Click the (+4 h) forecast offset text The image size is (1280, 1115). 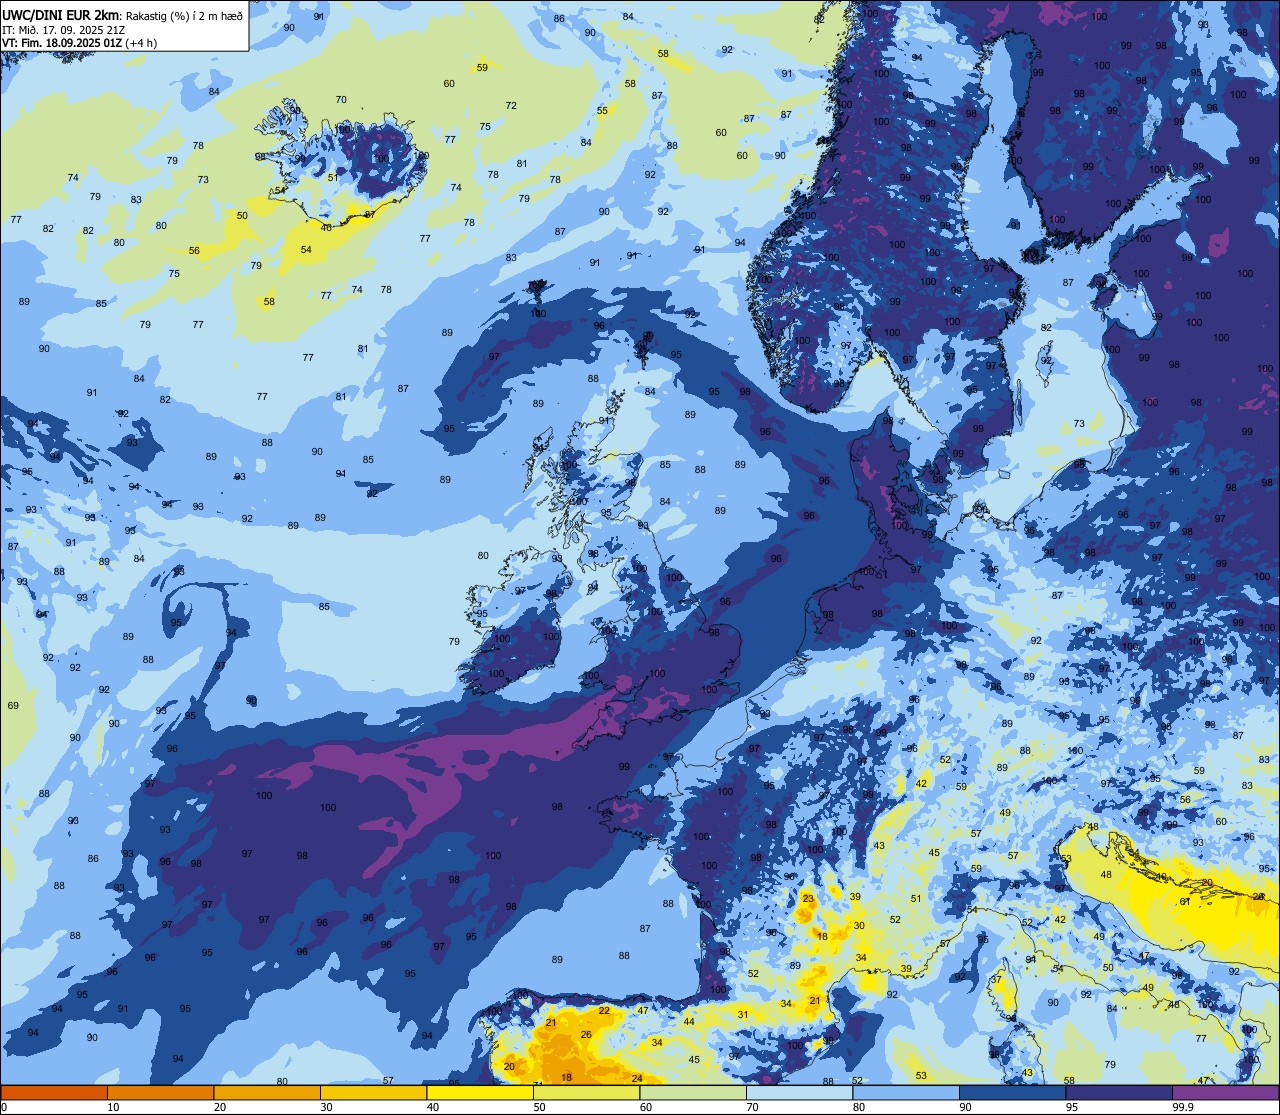(142, 43)
